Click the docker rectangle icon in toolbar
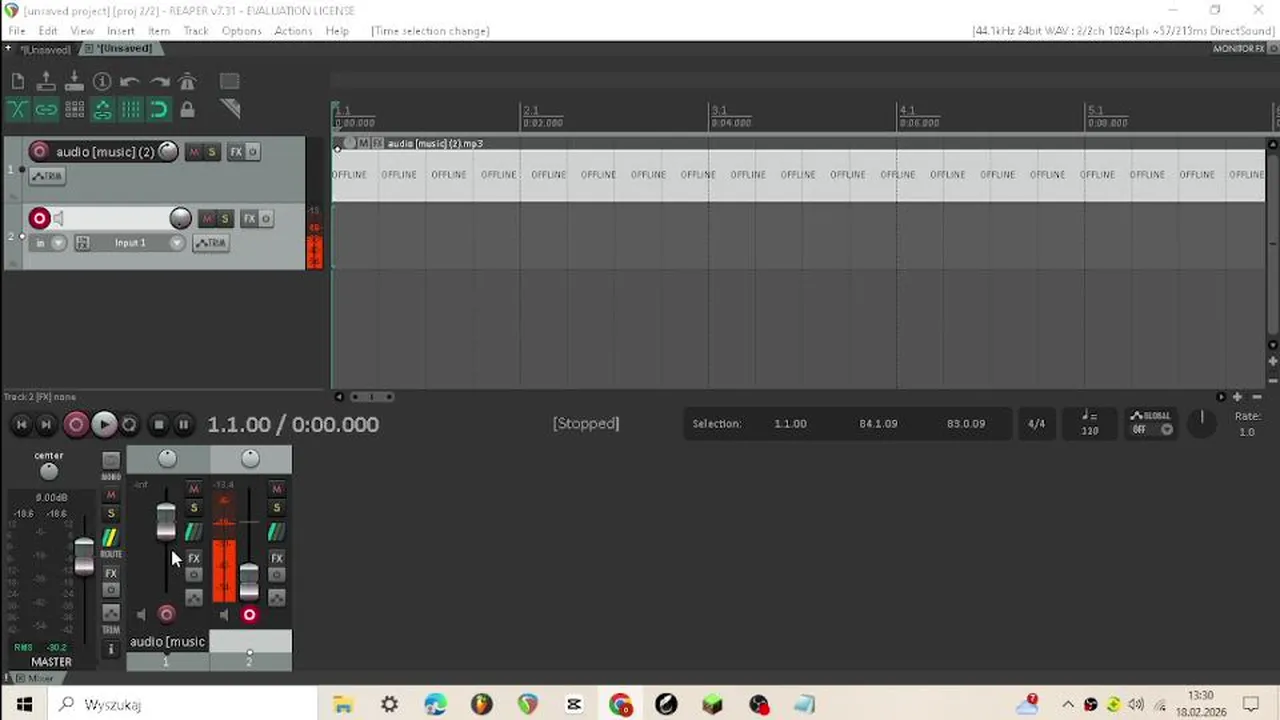This screenshot has height=720, width=1280. (x=229, y=82)
